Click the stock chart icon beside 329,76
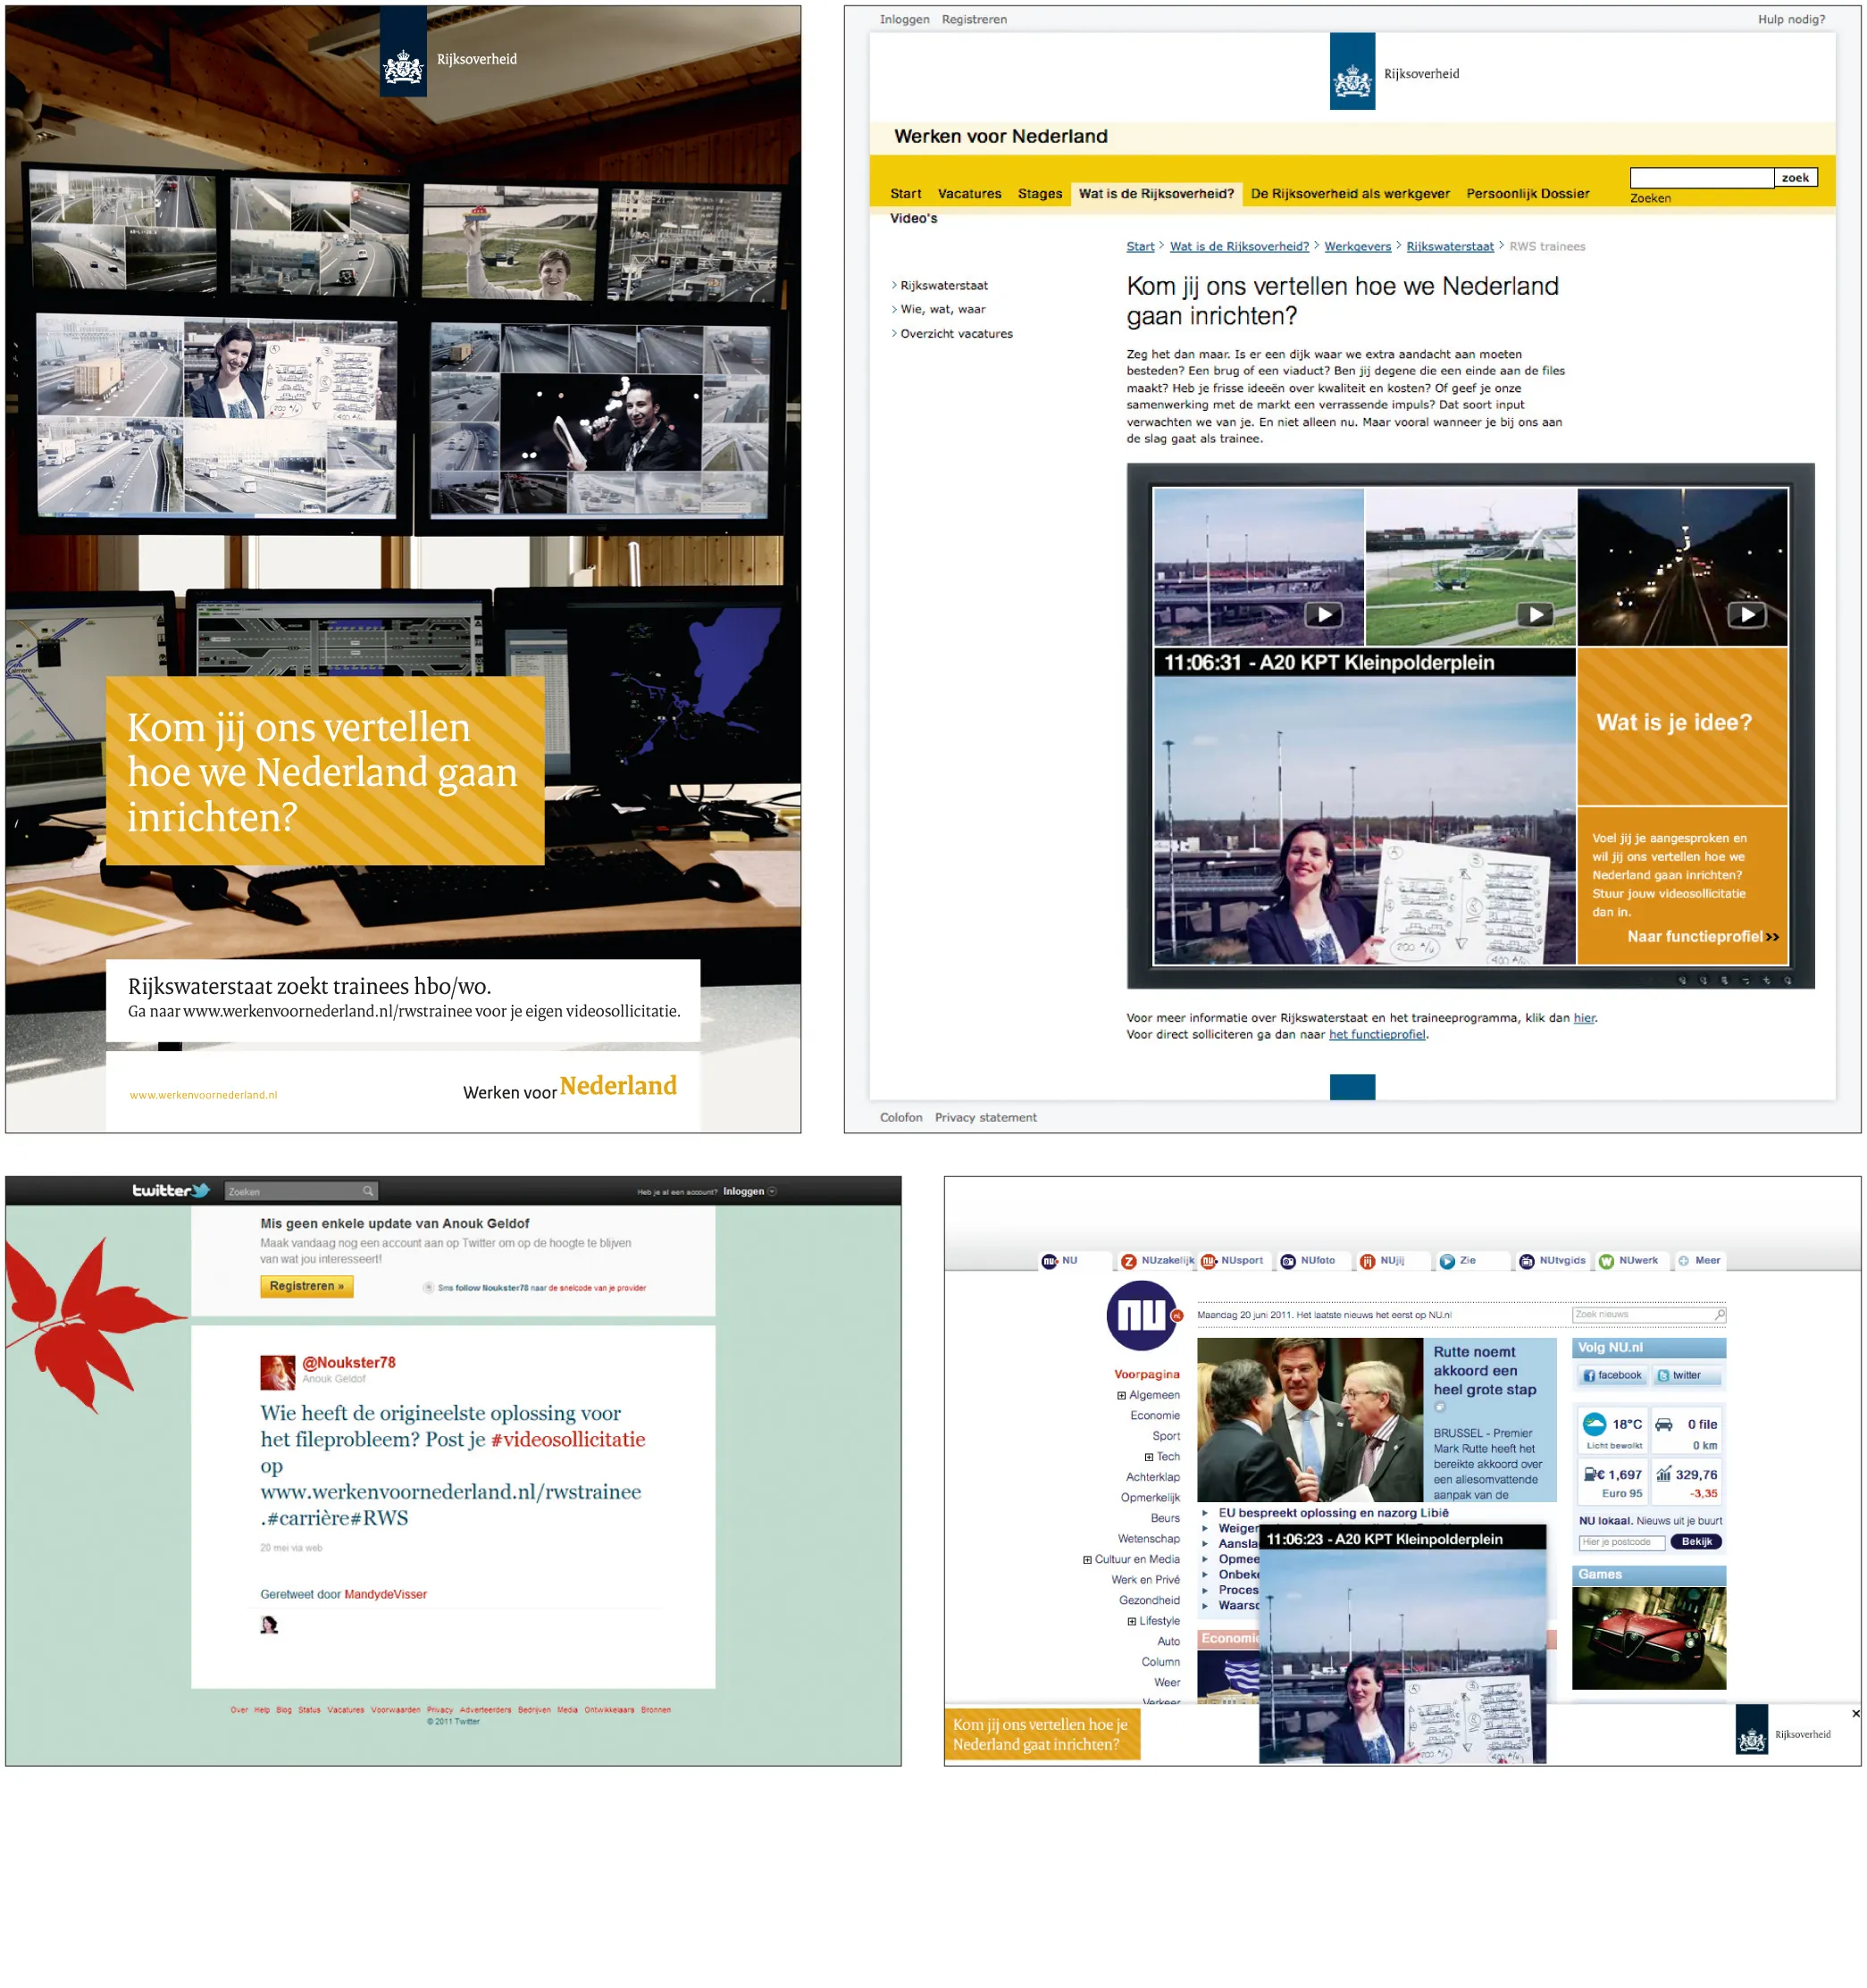The image size is (1867, 1988). click(1664, 1473)
